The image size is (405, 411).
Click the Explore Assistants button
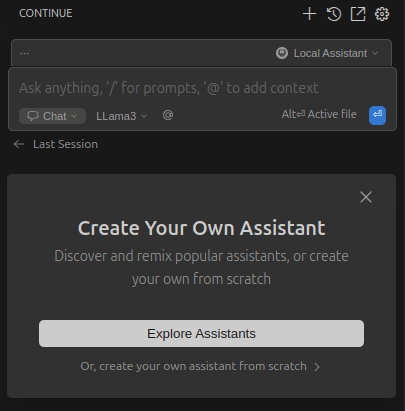pyautogui.click(x=201, y=334)
